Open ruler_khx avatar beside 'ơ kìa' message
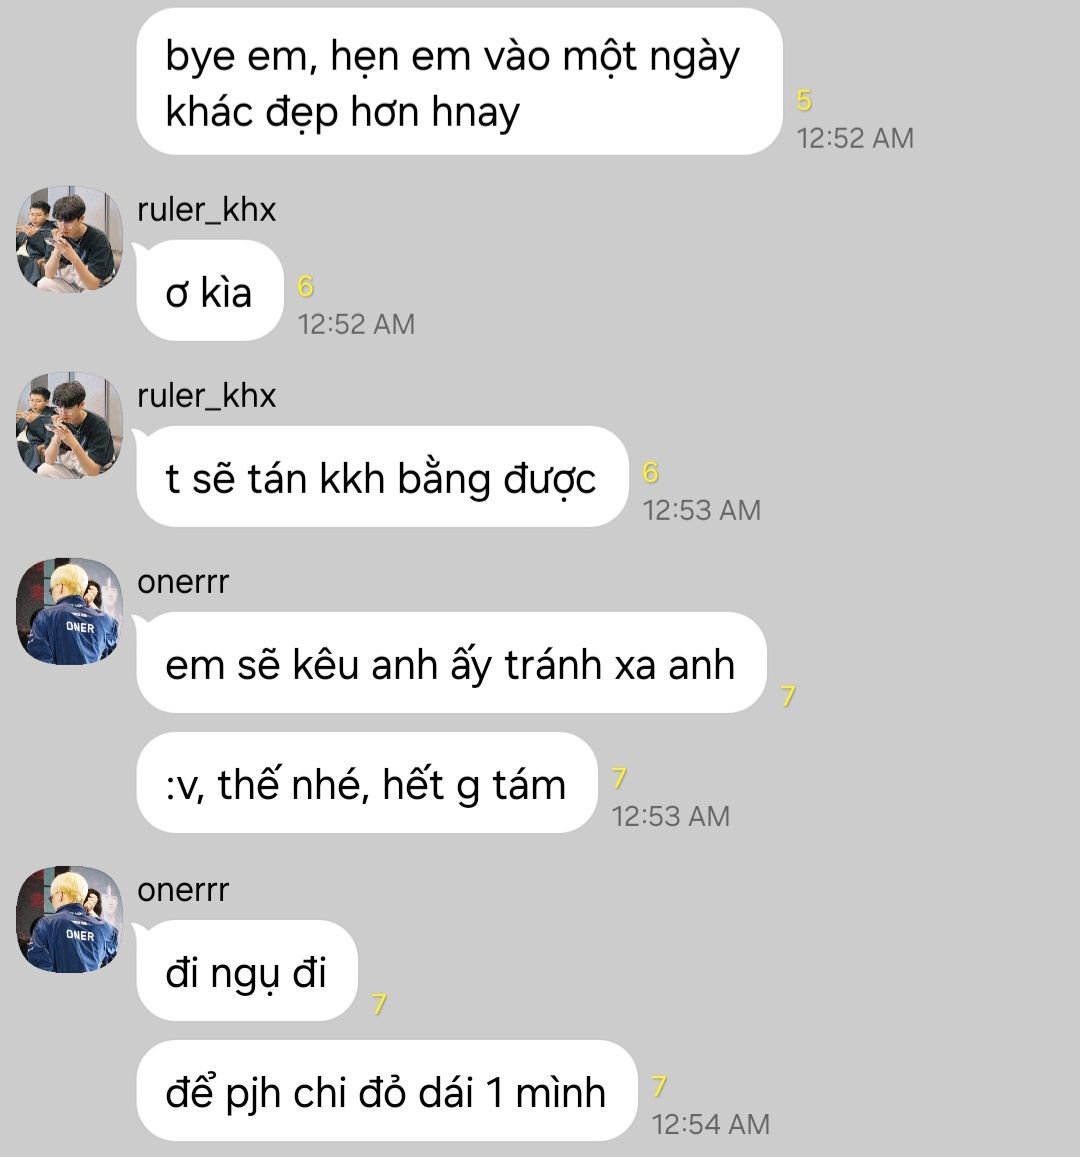Image resolution: width=1080 pixels, height=1157 pixels. click(69, 238)
